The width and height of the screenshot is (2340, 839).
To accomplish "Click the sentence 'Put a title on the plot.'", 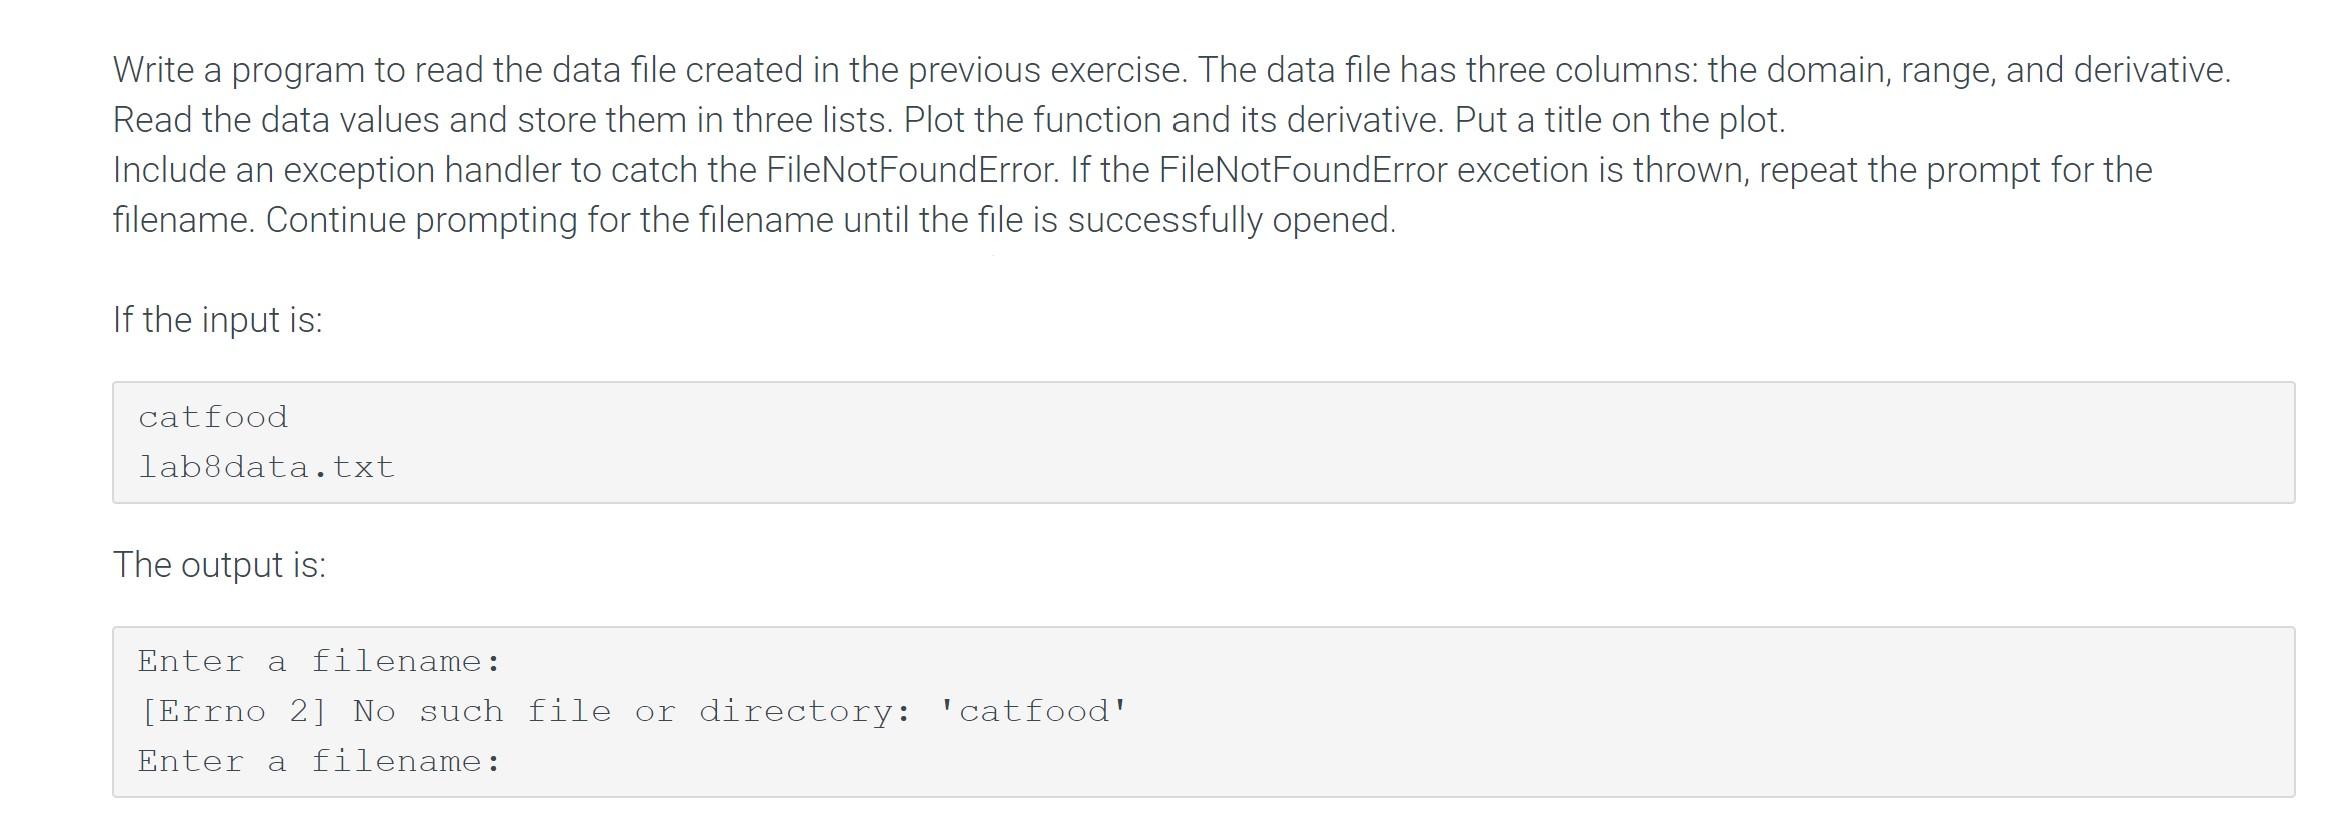I will click(1620, 120).
